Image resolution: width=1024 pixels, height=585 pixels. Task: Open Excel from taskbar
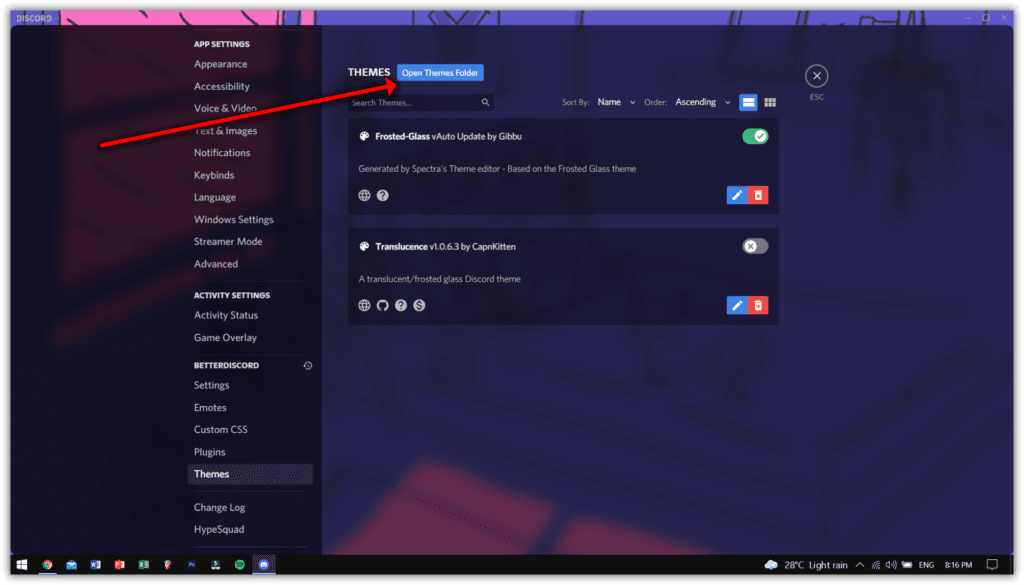144,565
